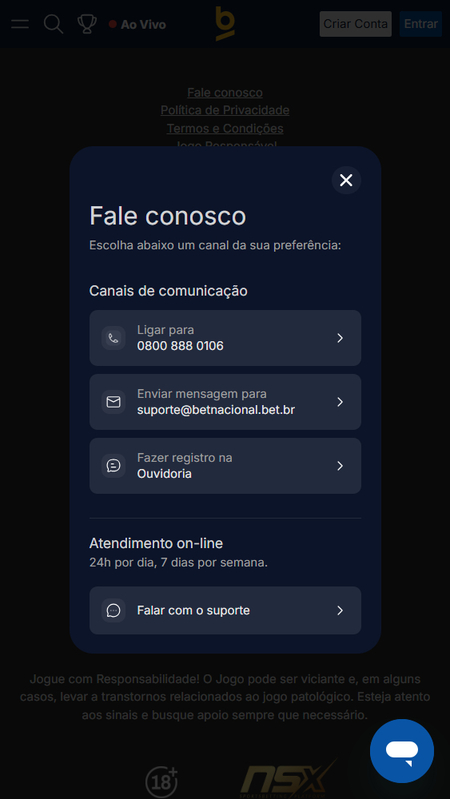
Task: Open the blue floating chat widget
Action: pos(402,751)
